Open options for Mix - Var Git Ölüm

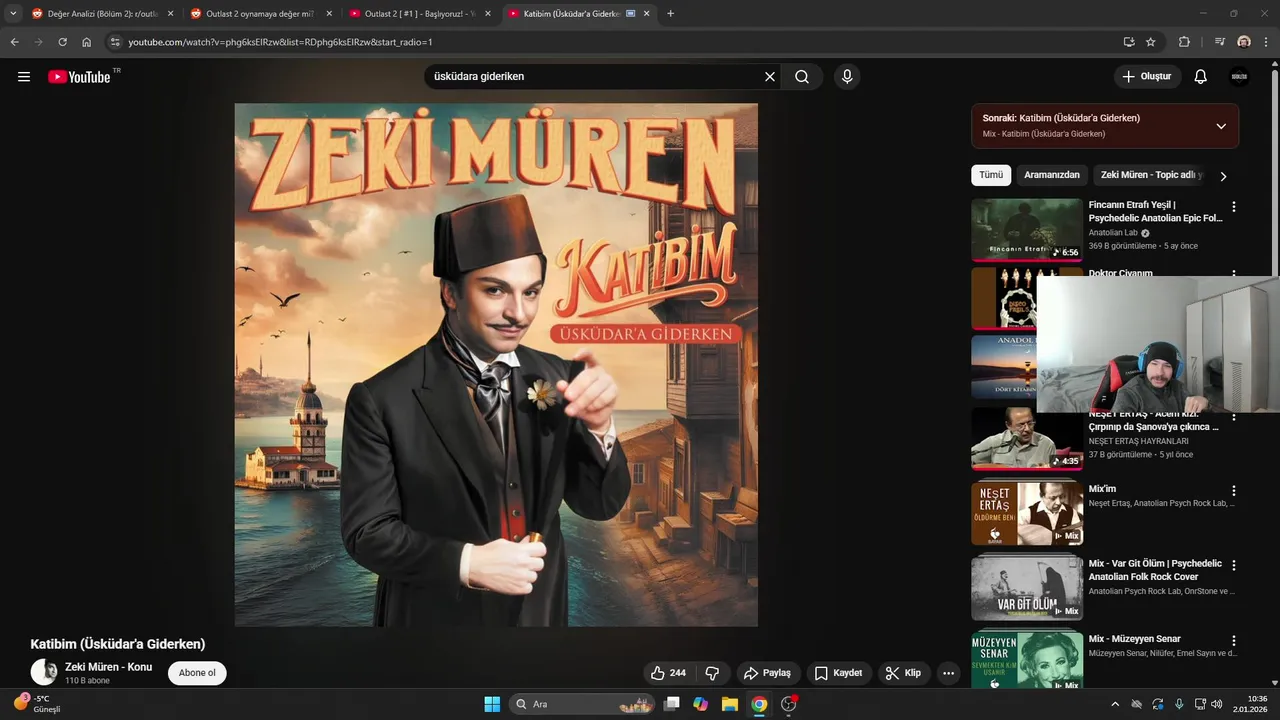pos(1234,565)
